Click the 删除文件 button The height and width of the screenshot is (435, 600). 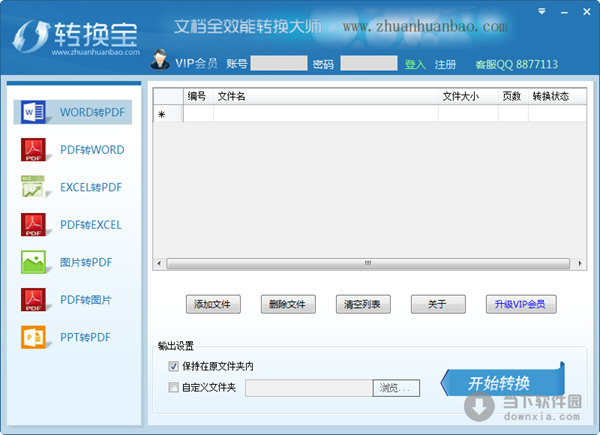point(288,304)
